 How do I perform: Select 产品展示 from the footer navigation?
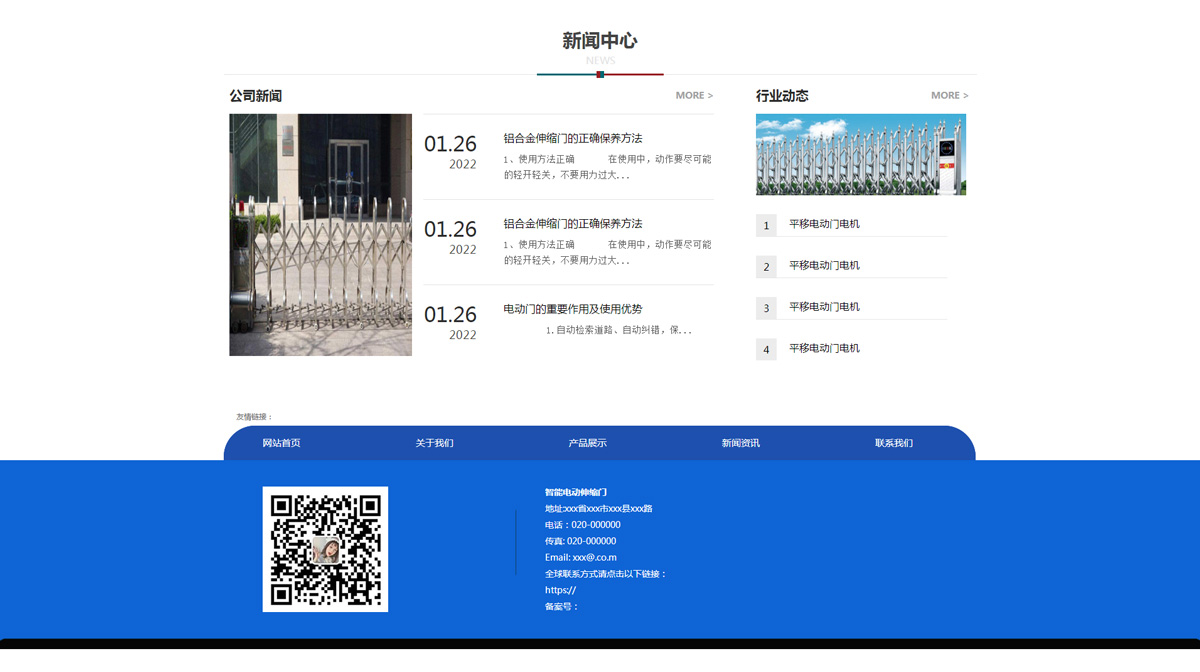tap(587, 443)
